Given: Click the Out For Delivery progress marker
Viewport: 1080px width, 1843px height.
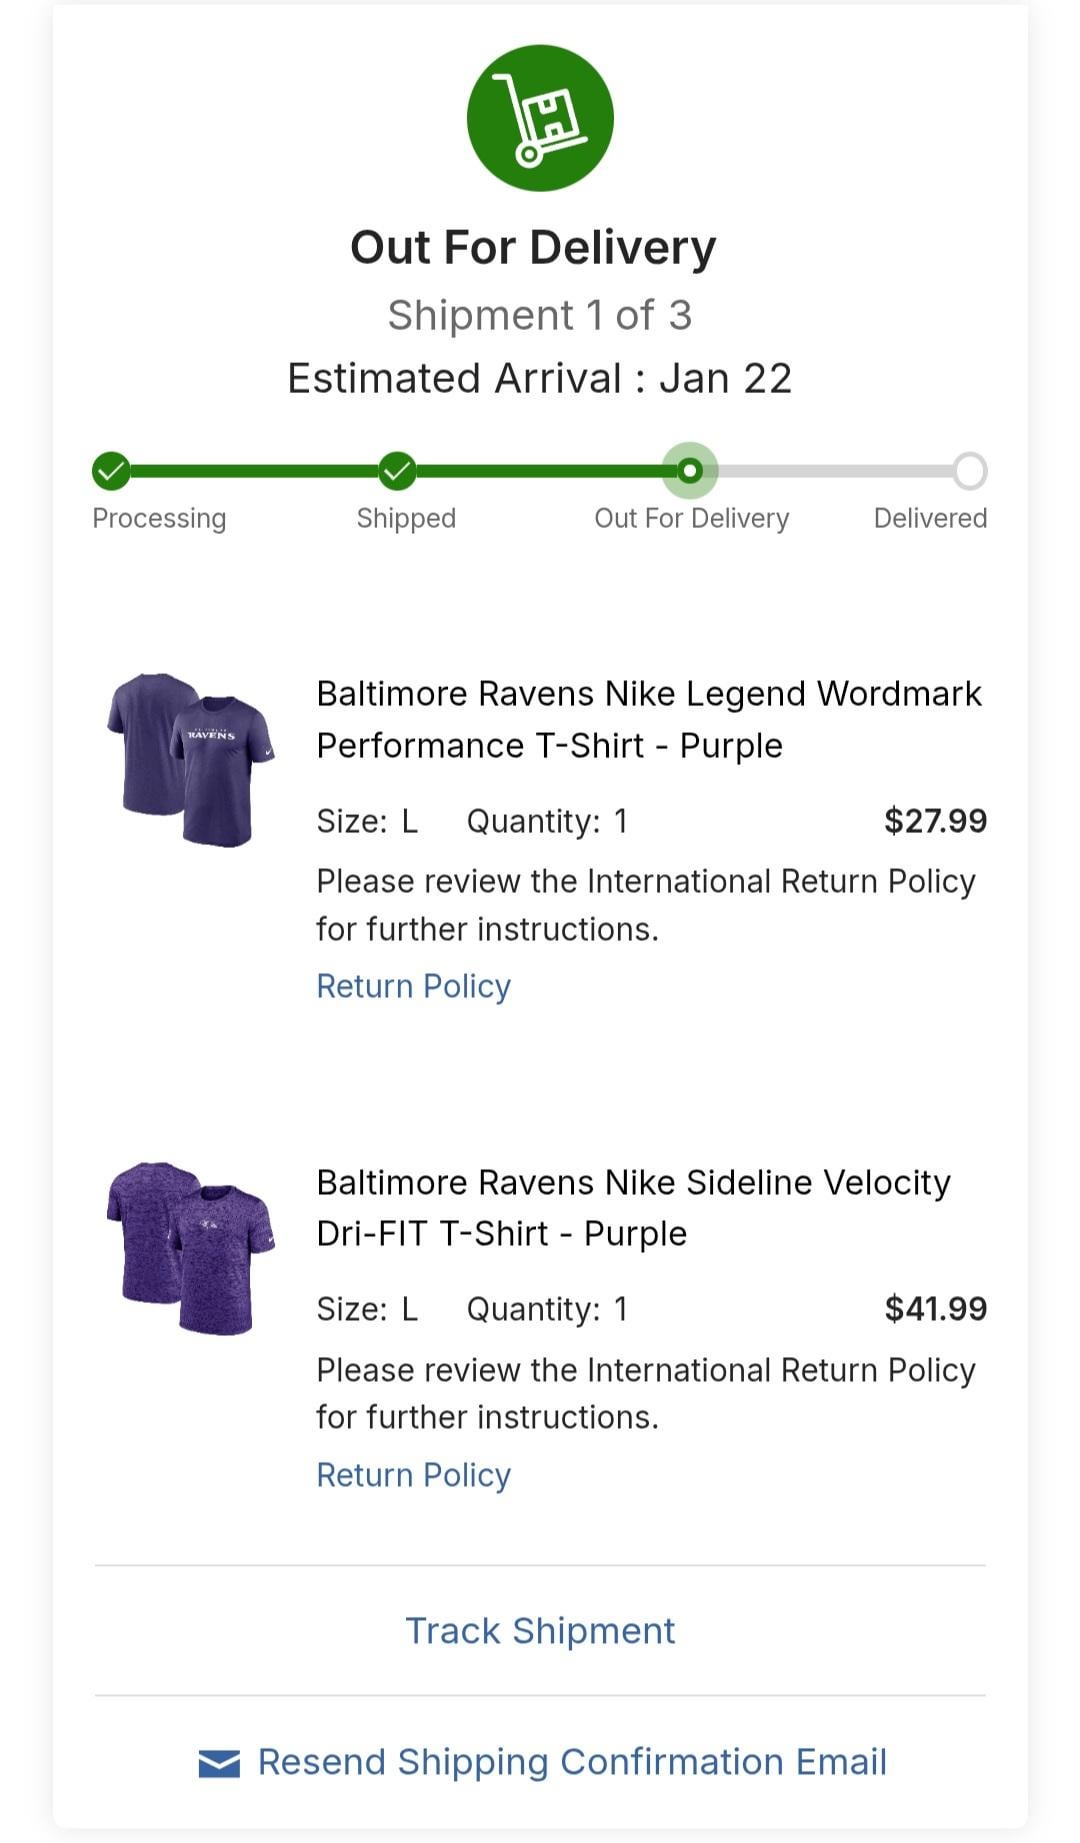Looking at the screenshot, I should [690, 470].
